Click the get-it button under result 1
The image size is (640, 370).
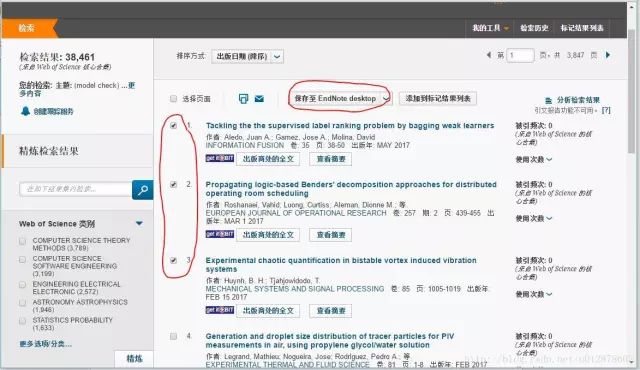coord(220,158)
